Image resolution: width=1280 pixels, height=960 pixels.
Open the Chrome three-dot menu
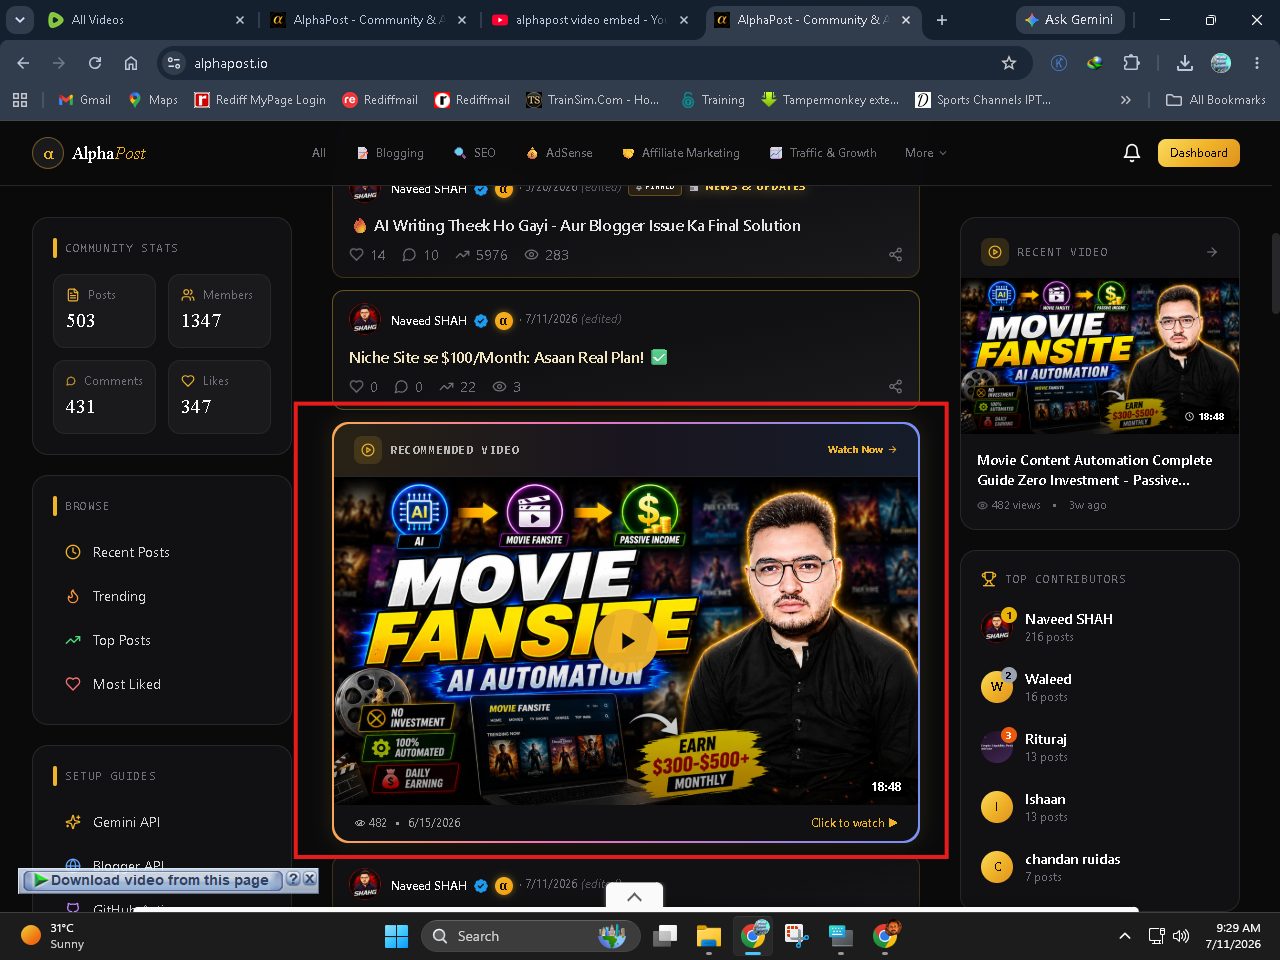1257,63
